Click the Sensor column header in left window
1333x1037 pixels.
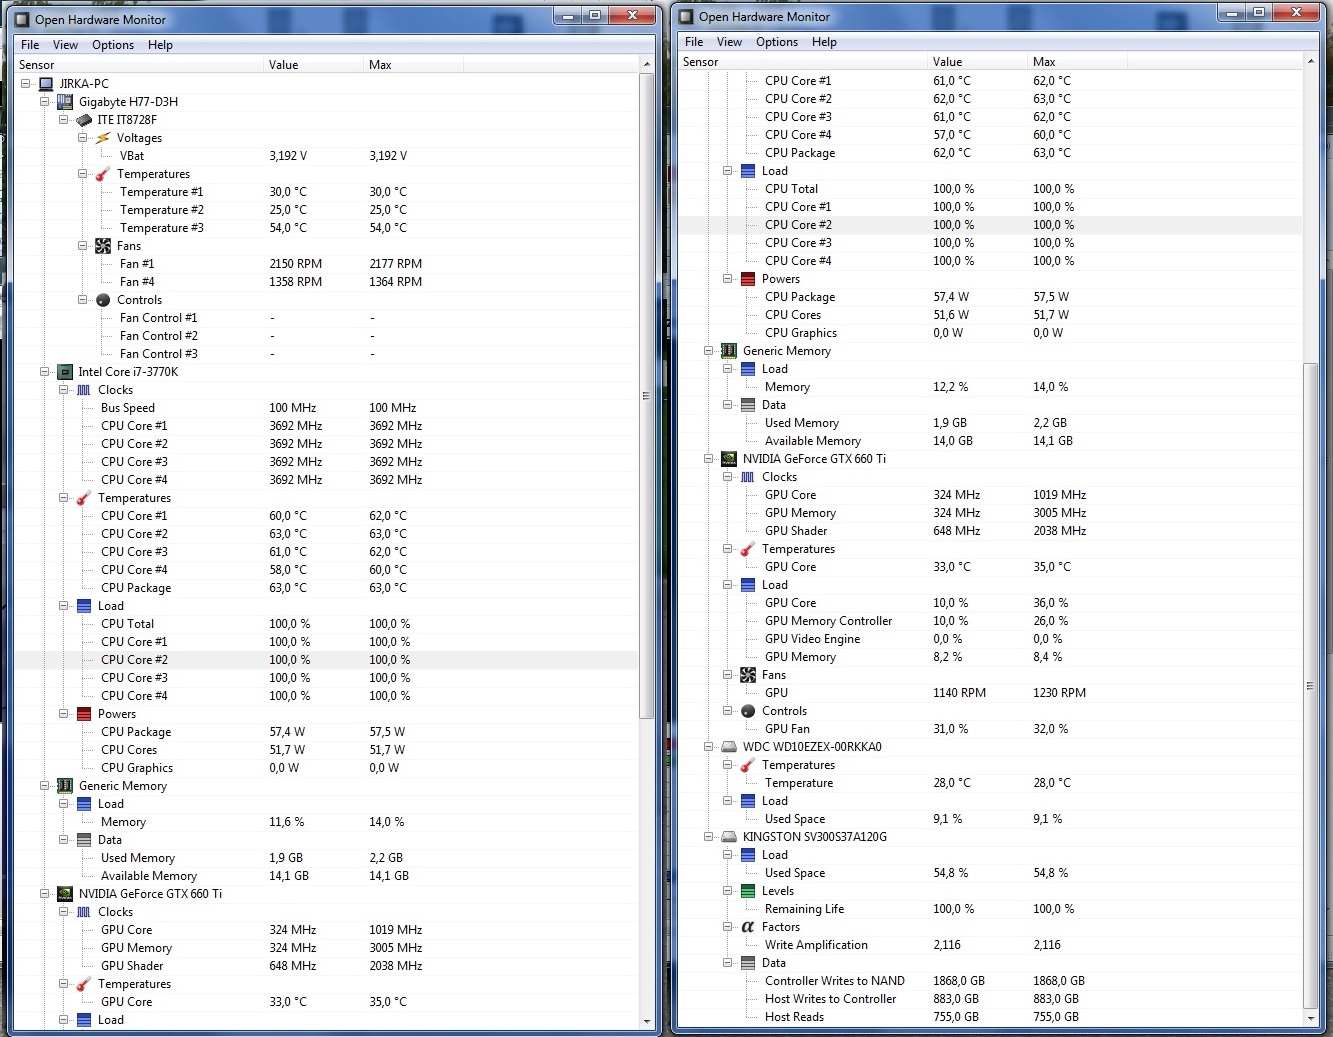pyautogui.click(x=37, y=65)
